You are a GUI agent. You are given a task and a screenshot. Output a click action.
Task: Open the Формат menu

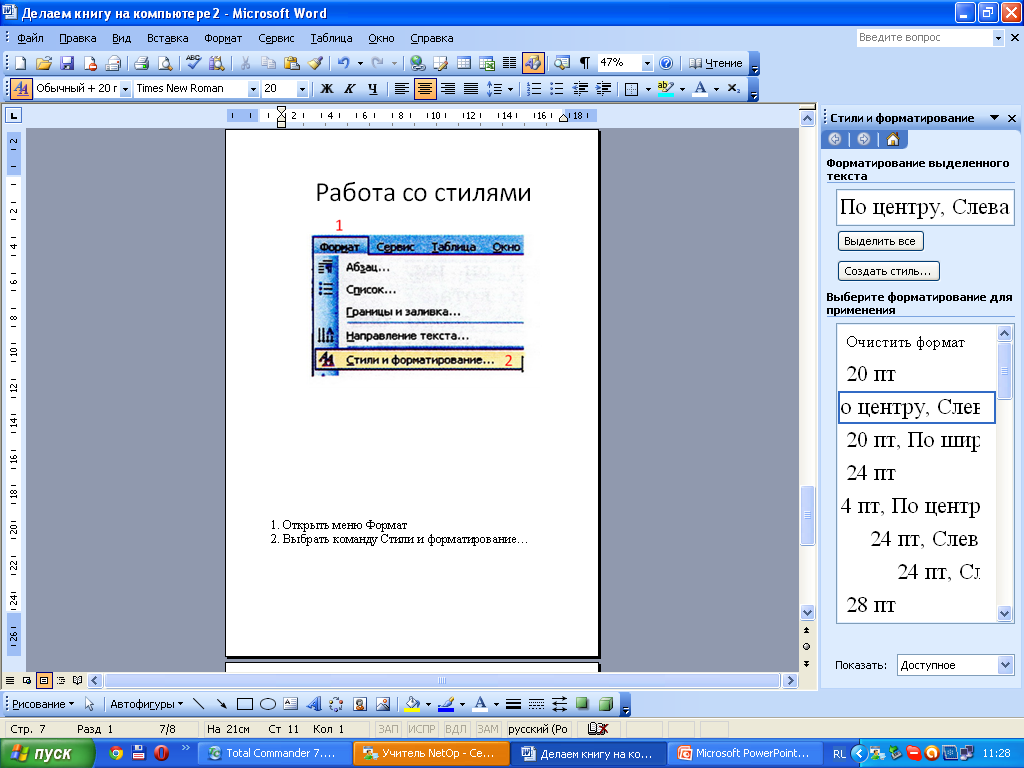click(x=223, y=38)
